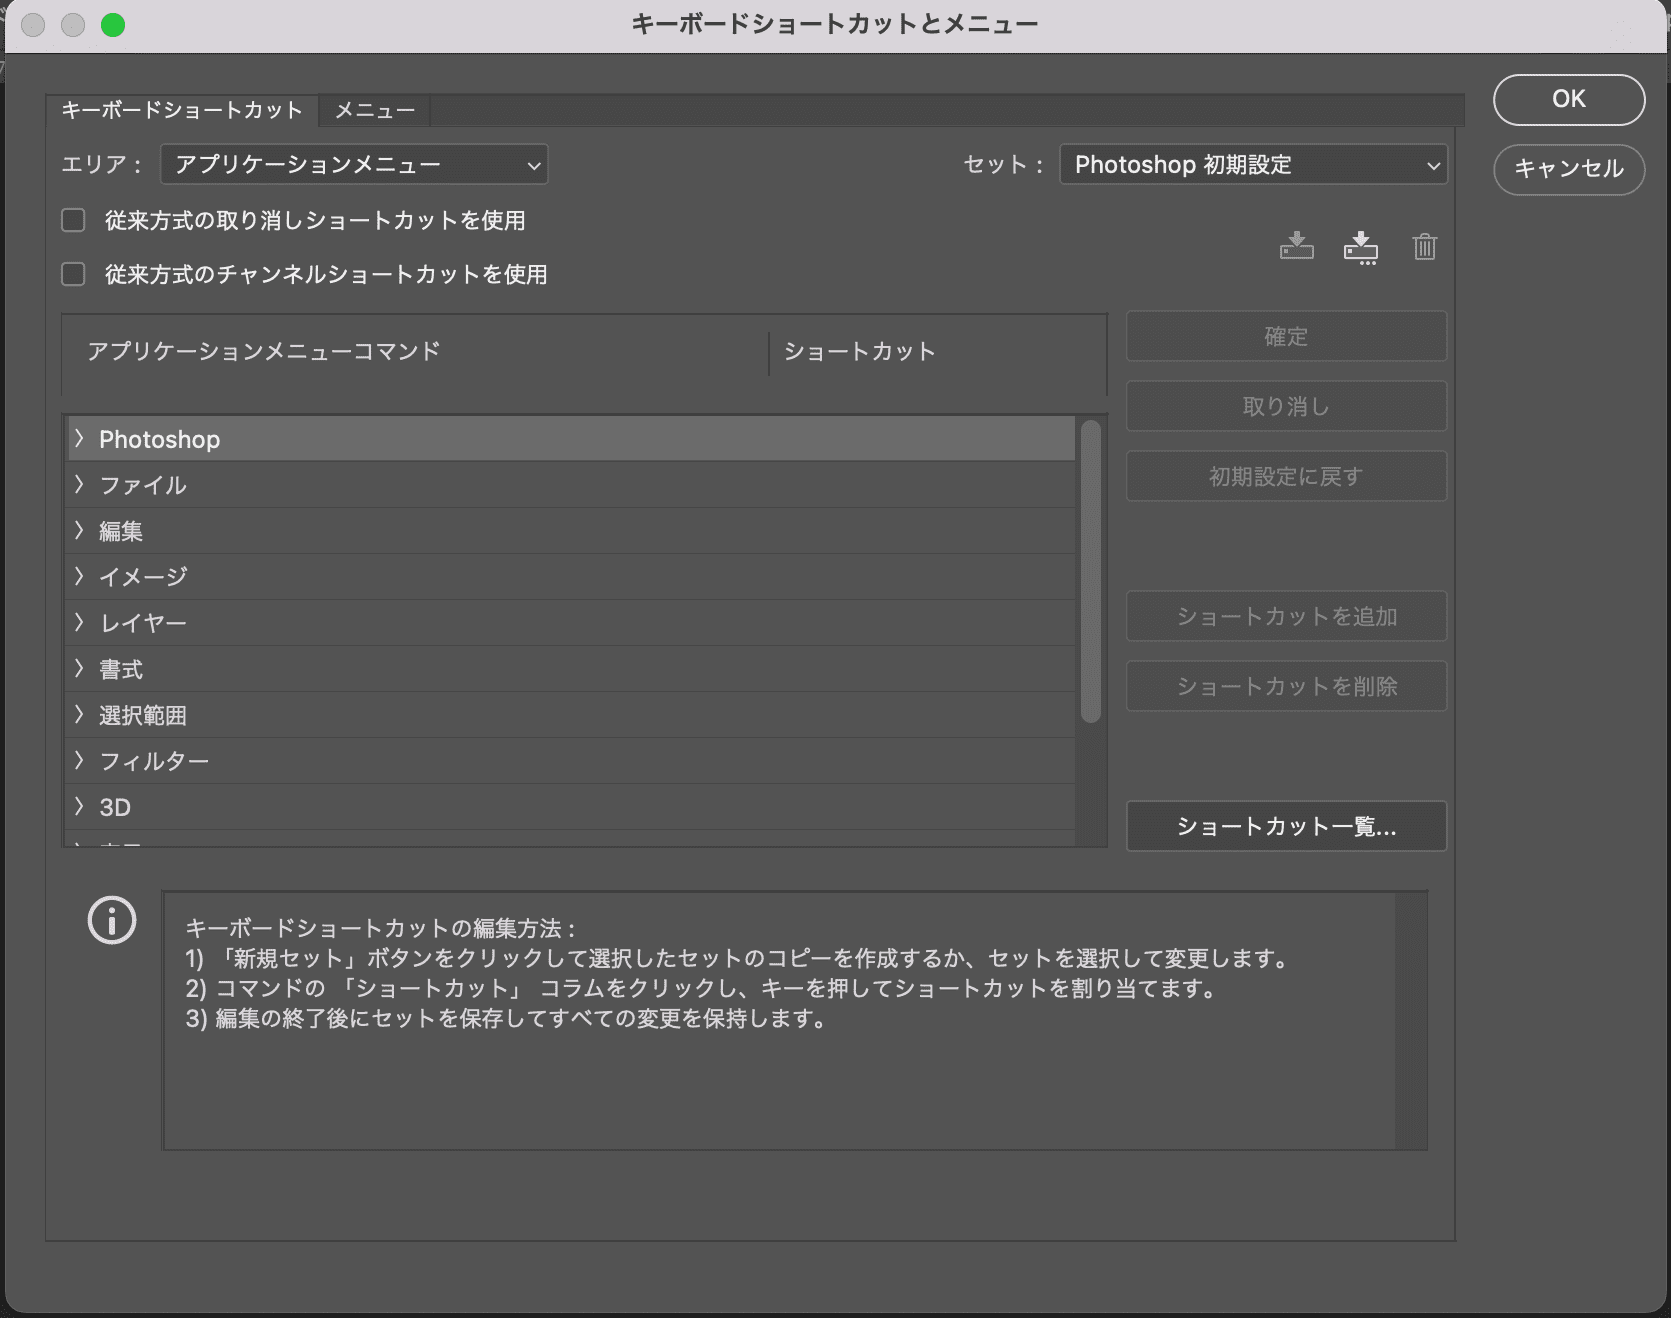Switch to the メニュー tab
Viewport: 1671px width, 1318px height.
375,110
